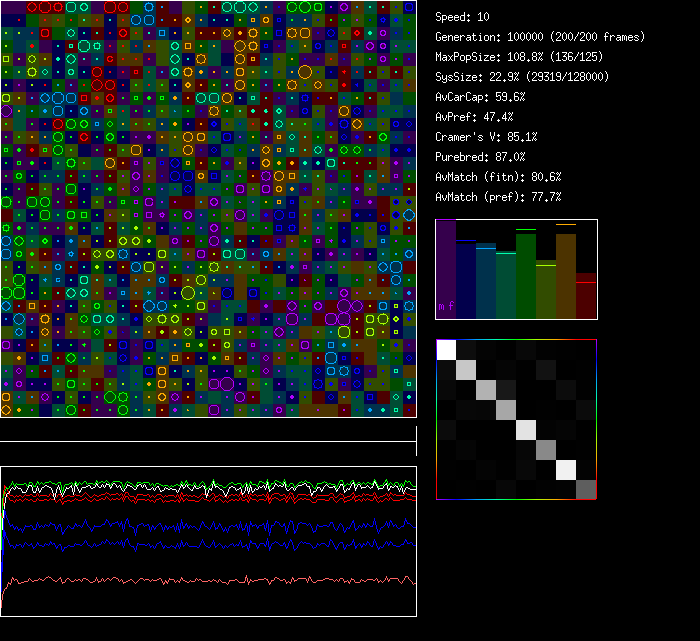This screenshot has width=700, height=641.
Task: Click the 'm f' label inside the bar chart
Action: 446,306
